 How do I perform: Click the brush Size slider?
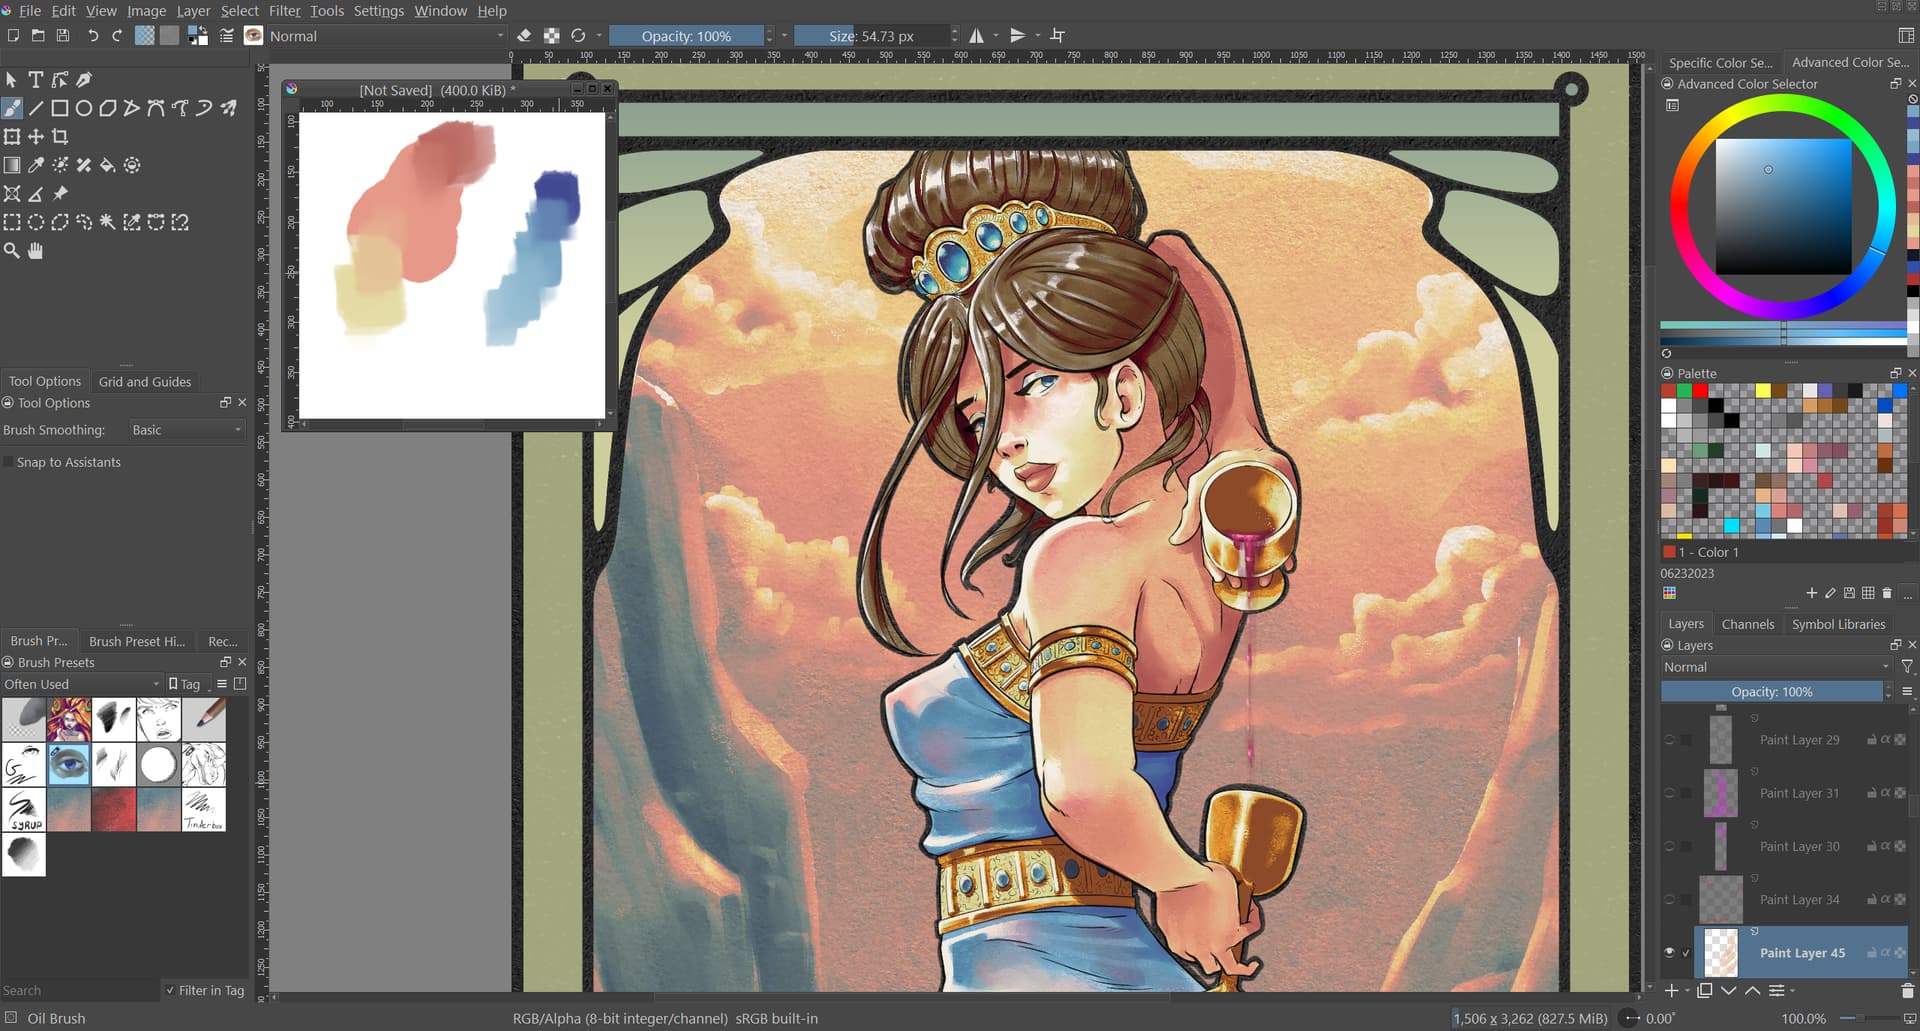[871, 36]
